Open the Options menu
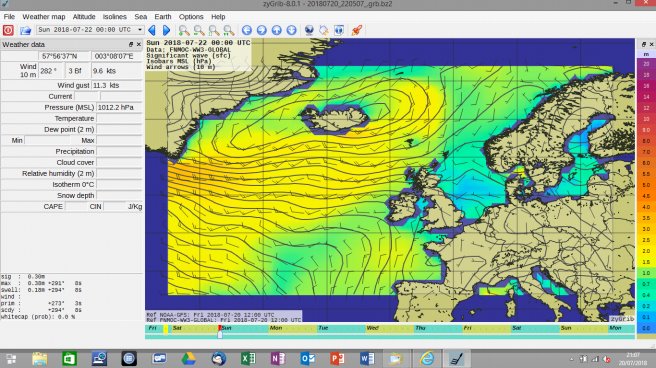The image size is (656, 368). tap(191, 17)
